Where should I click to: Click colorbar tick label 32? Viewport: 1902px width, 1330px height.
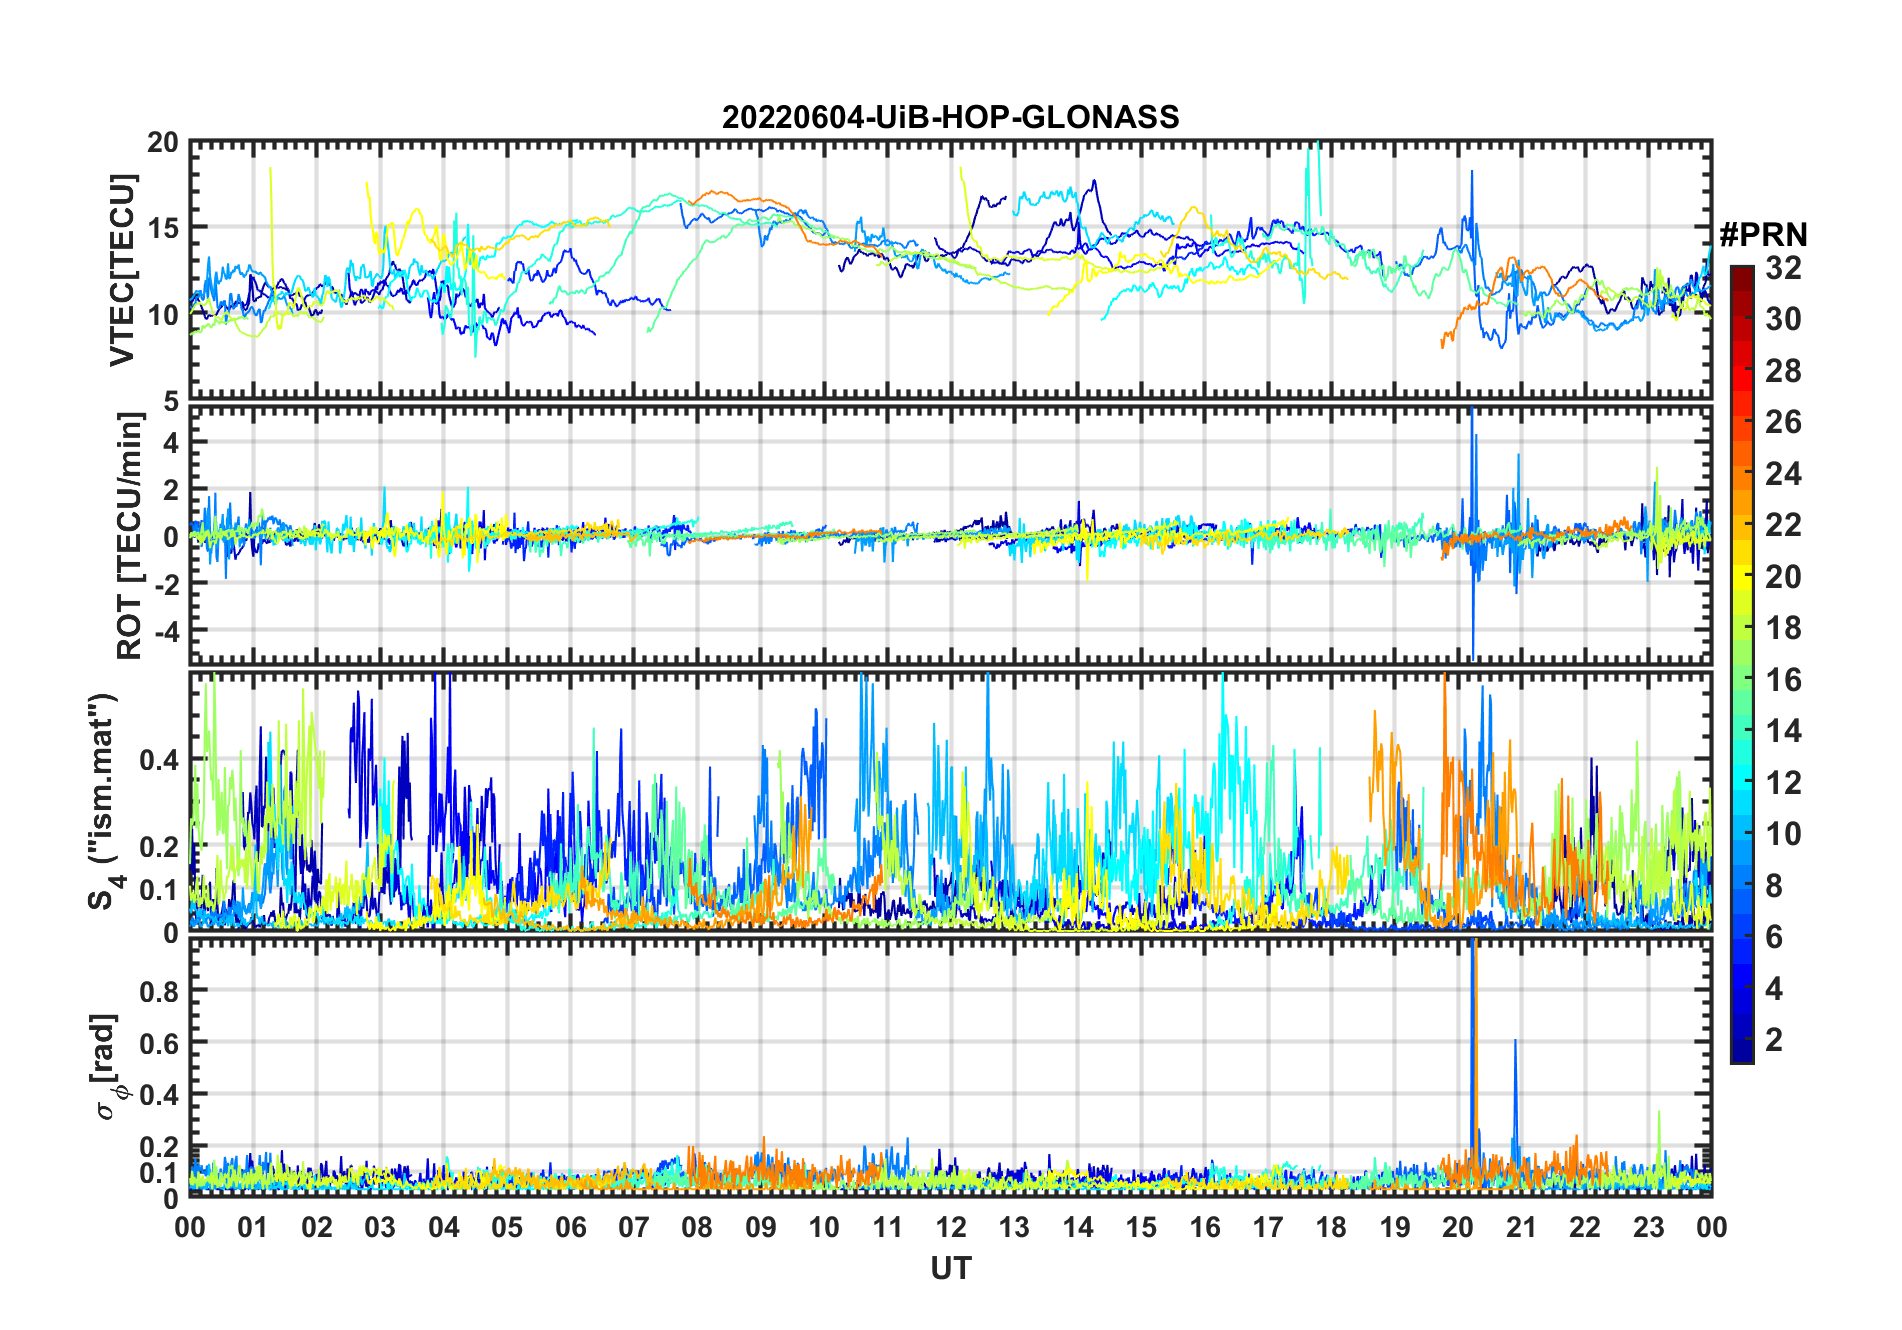coord(1783,268)
